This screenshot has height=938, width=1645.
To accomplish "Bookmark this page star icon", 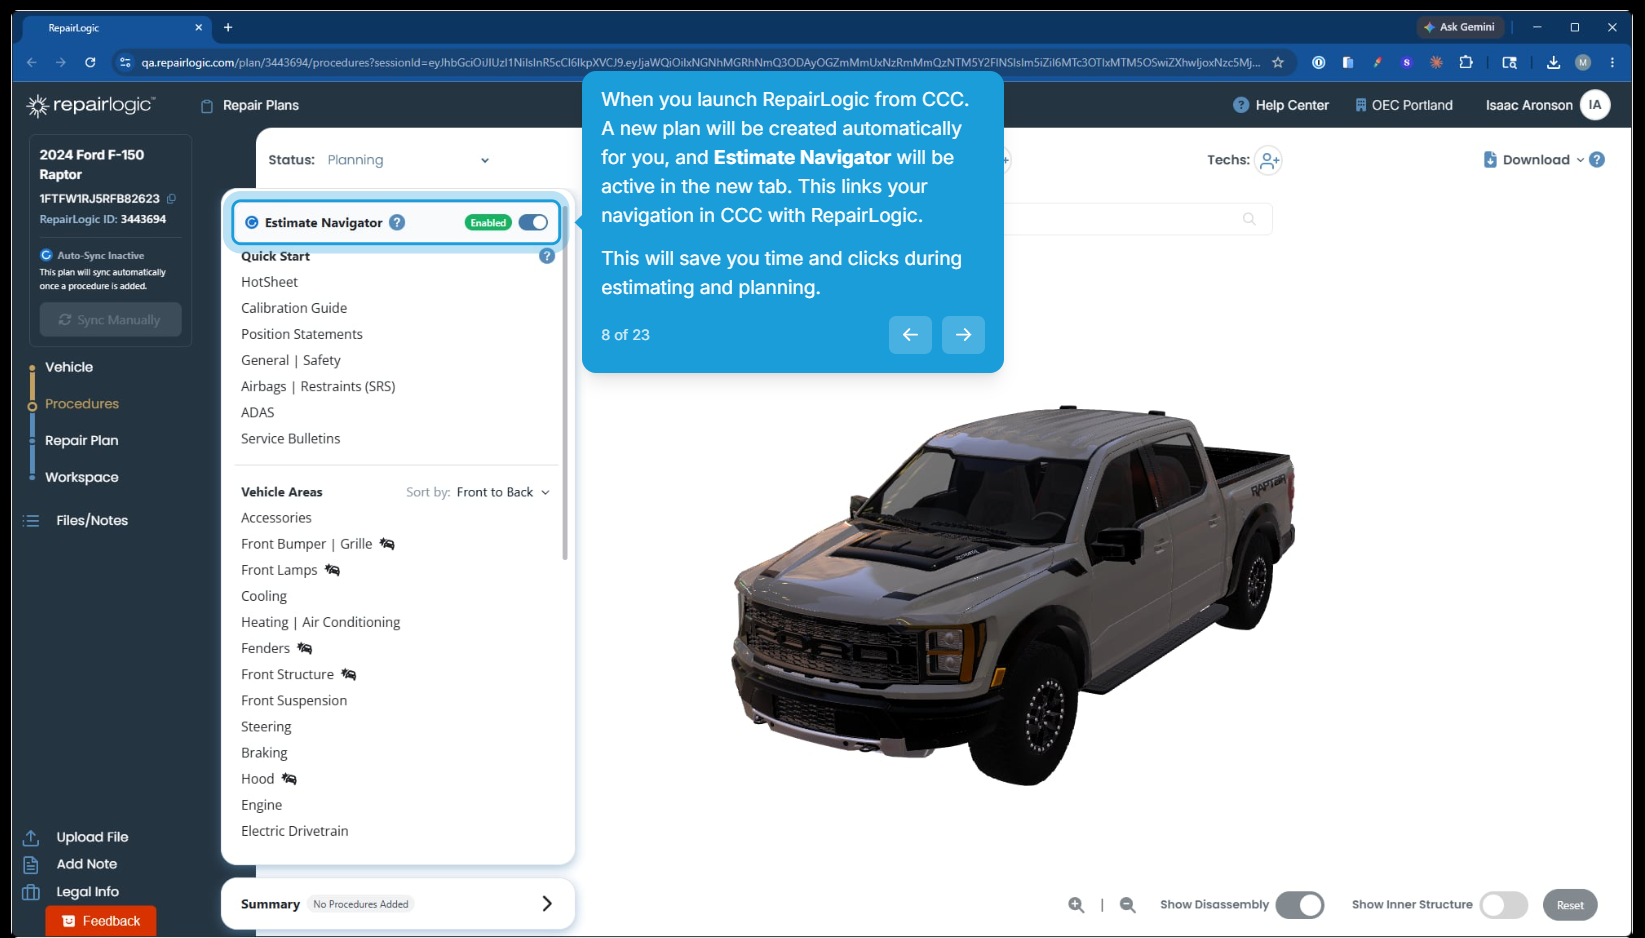I will [x=1278, y=62].
